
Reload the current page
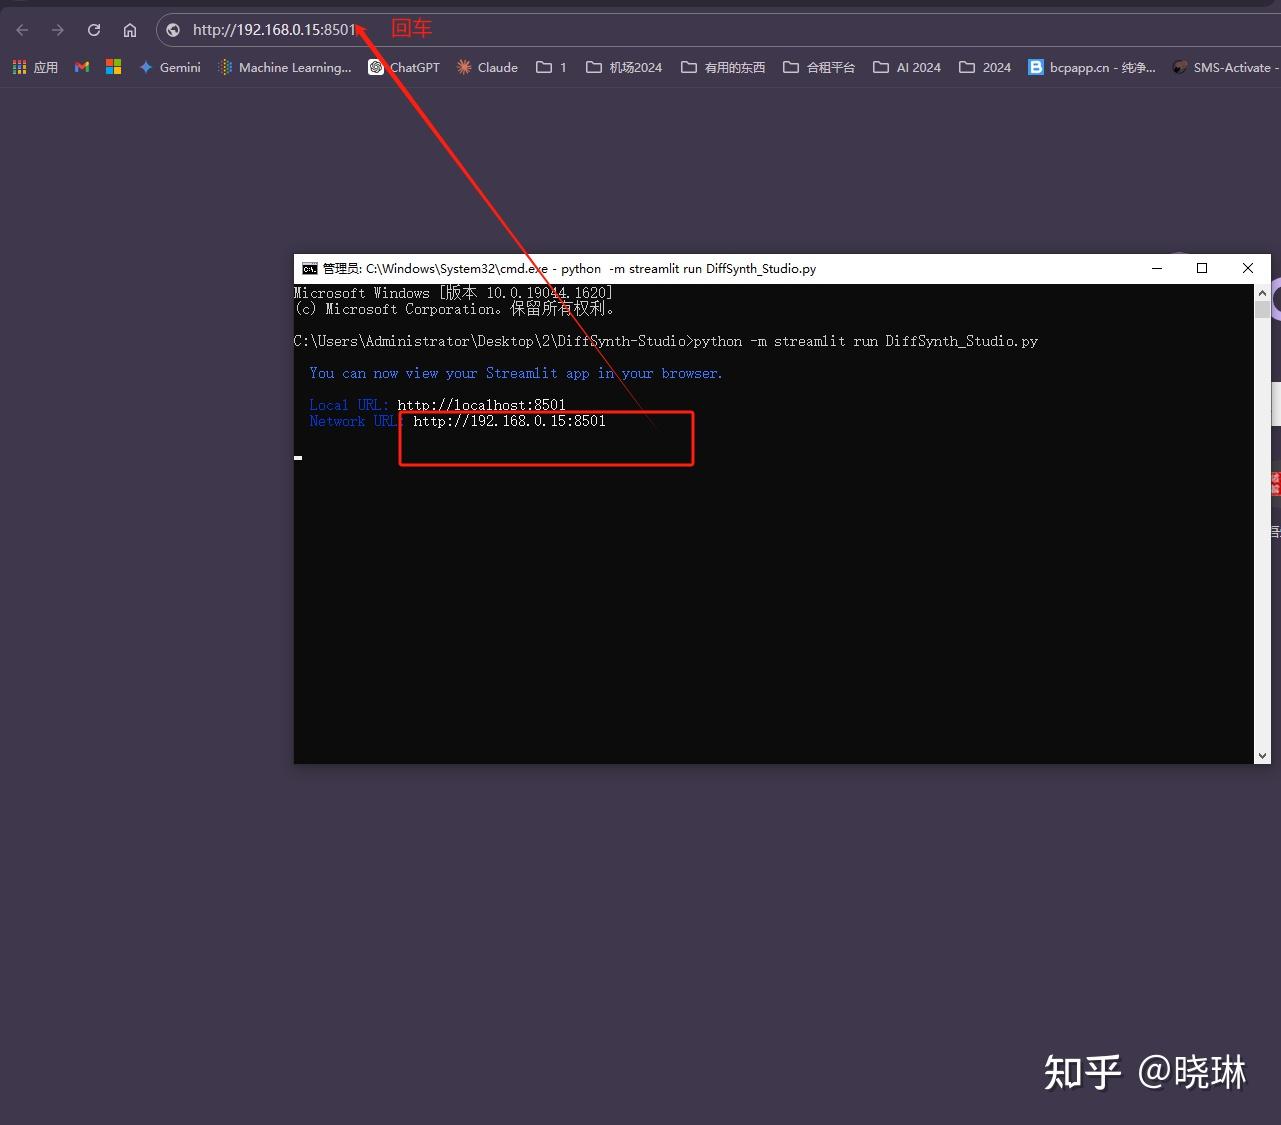pyautogui.click(x=93, y=29)
